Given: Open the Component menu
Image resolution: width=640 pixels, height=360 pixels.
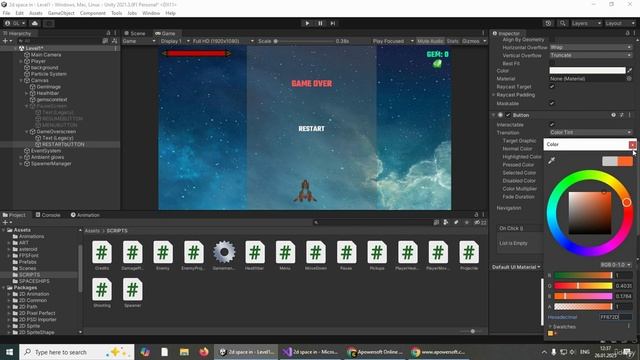Looking at the screenshot, I should [x=93, y=13].
